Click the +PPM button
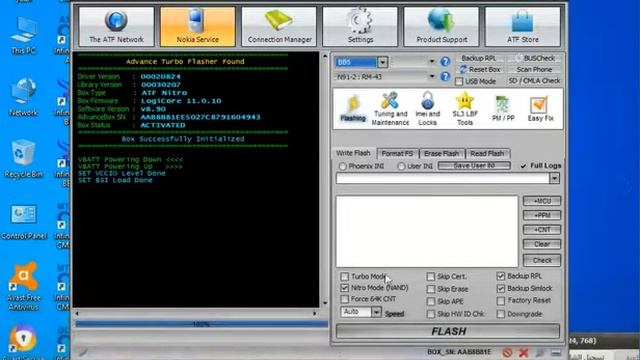This screenshot has height=360, width=640. coord(542,215)
